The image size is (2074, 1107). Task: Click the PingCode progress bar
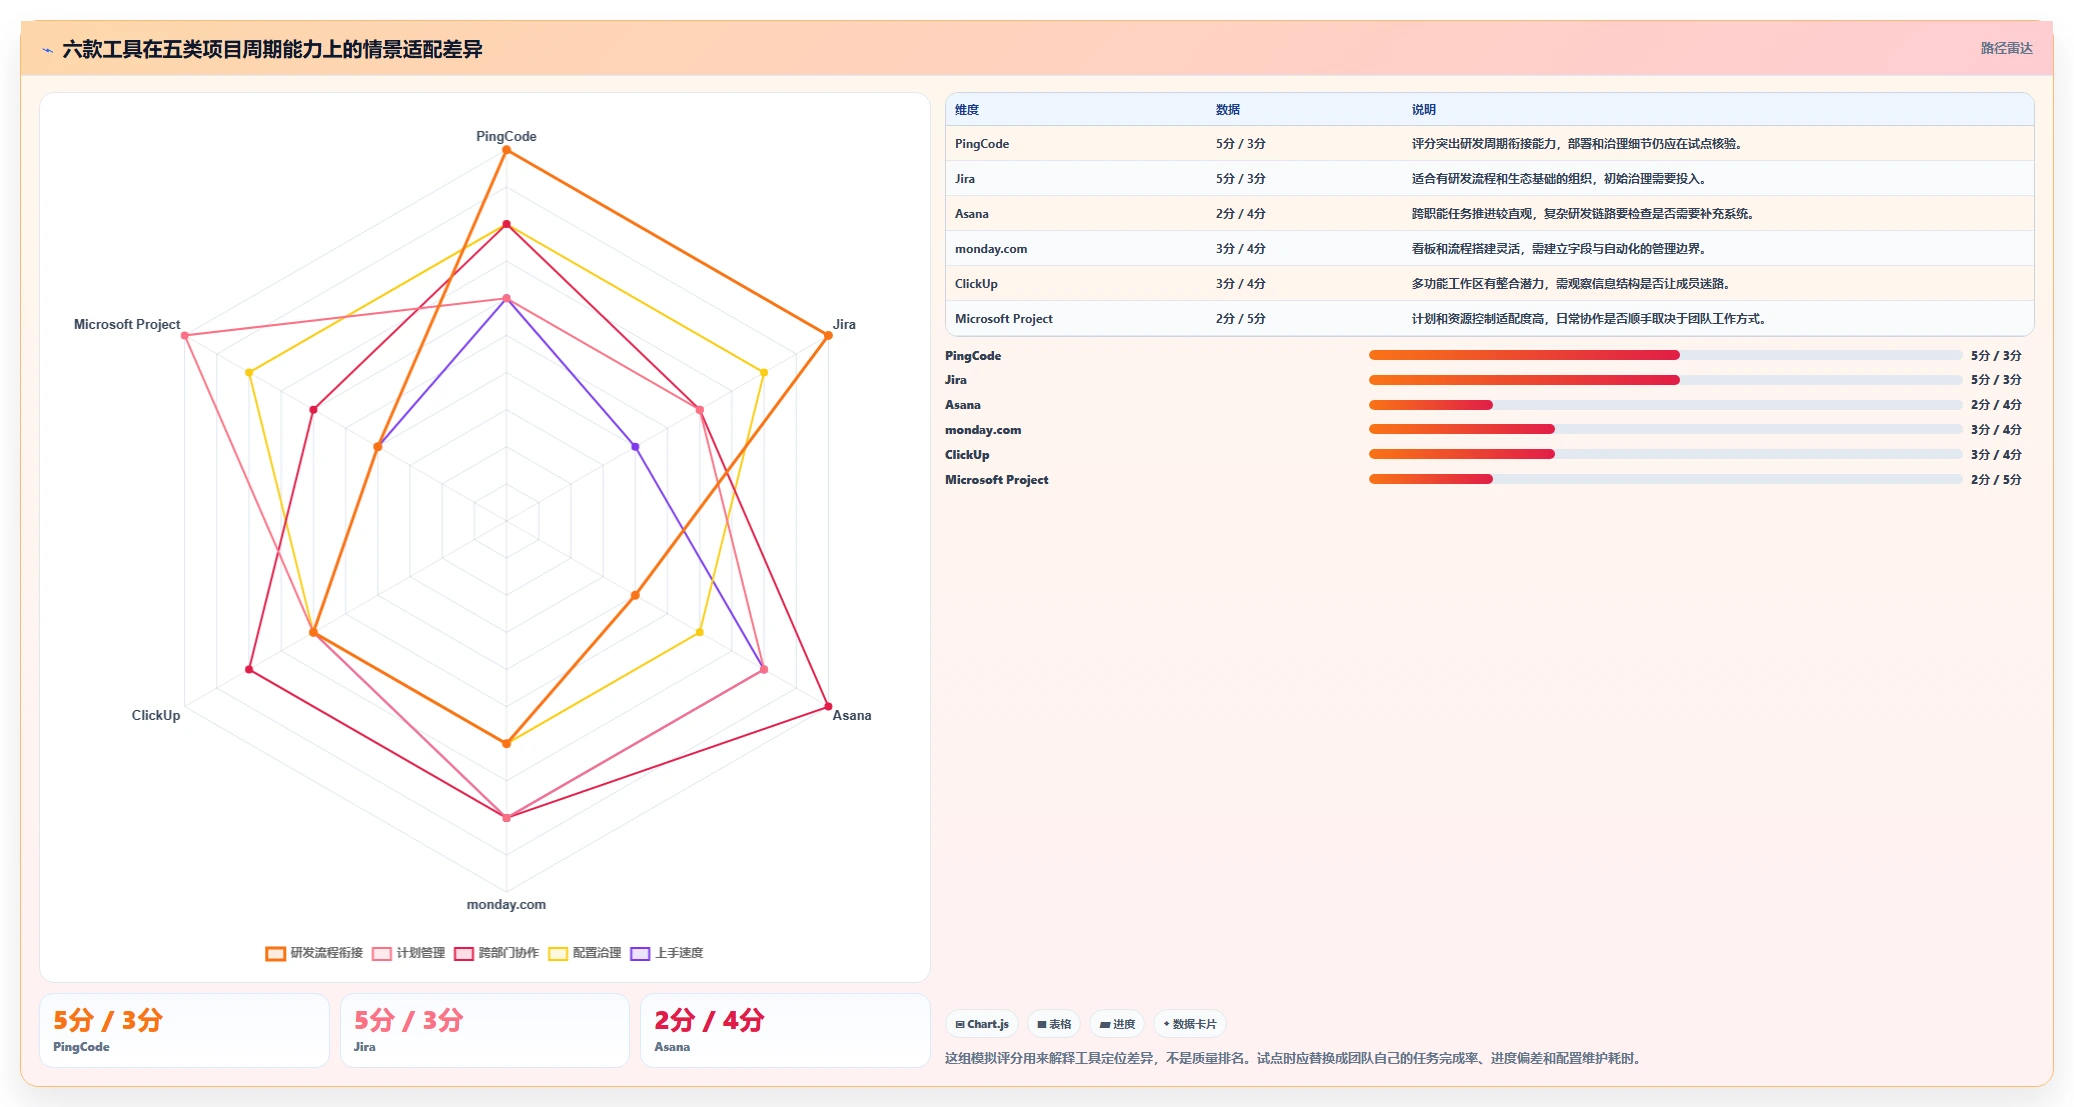[x=1665, y=355]
